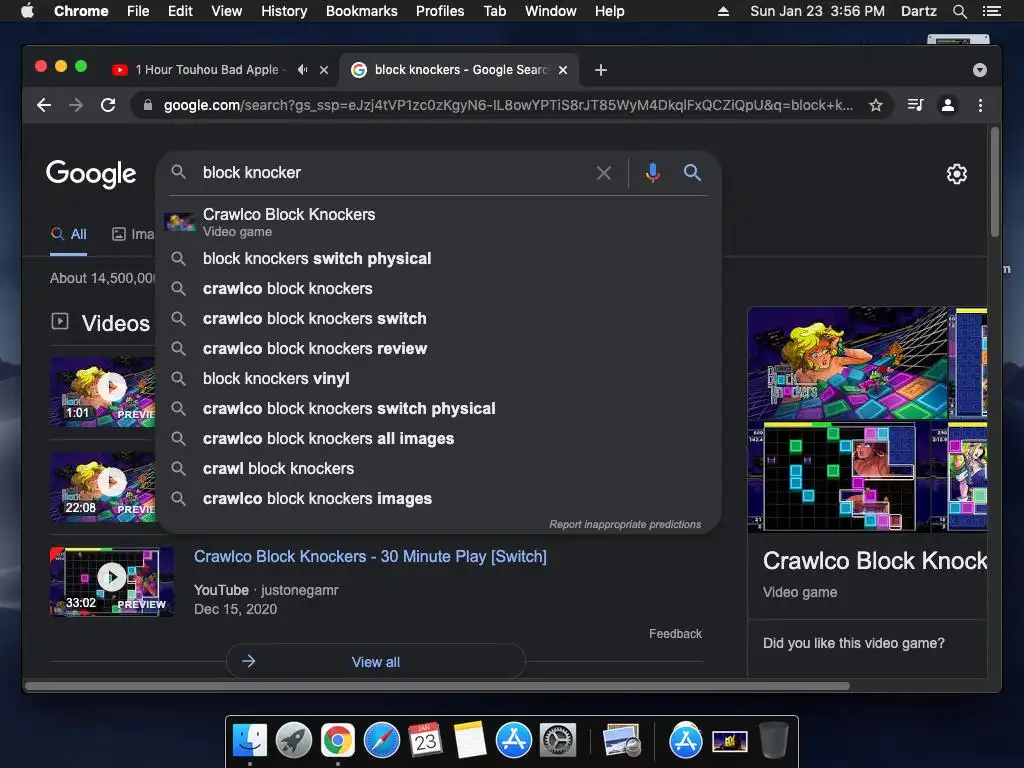This screenshot has height=768, width=1024.
Task: Submit search with the blue magnifier icon
Action: pyautogui.click(x=692, y=172)
